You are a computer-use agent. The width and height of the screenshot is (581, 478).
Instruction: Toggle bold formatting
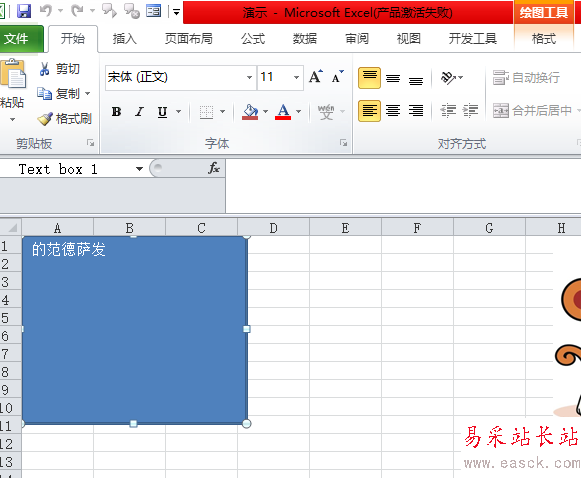pos(116,111)
